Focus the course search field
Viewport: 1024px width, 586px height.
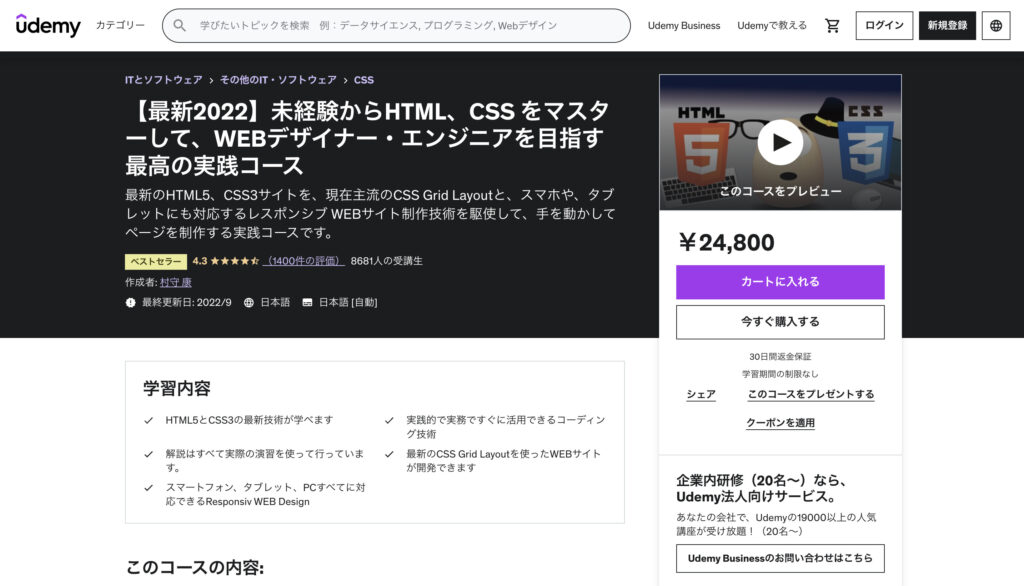pos(396,25)
